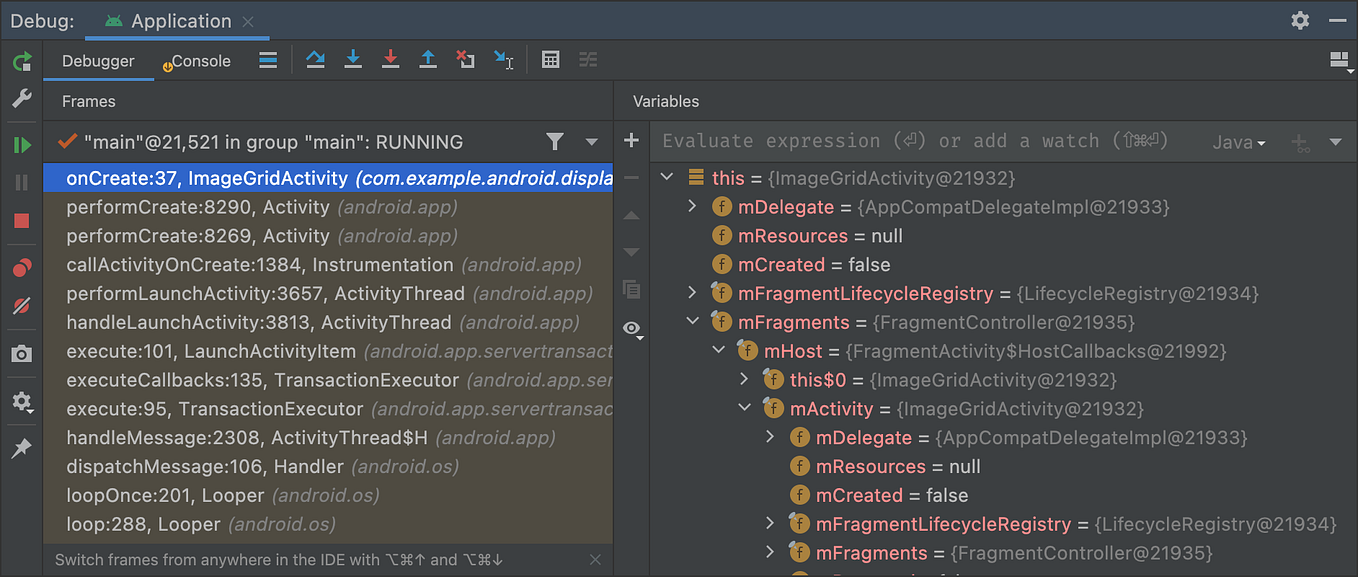Toggle the frames filter funnel
Image resolution: width=1358 pixels, height=577 pixels.
[x=555, y=142]
